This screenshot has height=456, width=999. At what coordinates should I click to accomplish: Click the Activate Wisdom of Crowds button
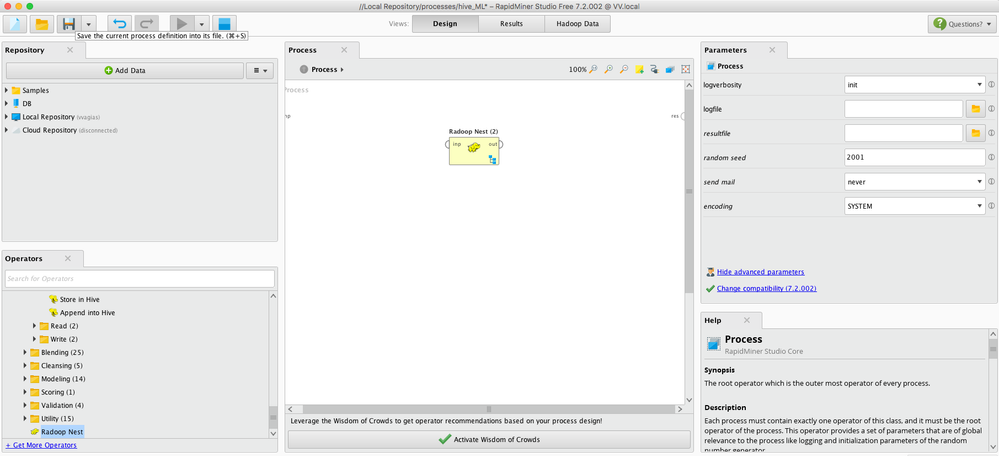coord(489,439)
